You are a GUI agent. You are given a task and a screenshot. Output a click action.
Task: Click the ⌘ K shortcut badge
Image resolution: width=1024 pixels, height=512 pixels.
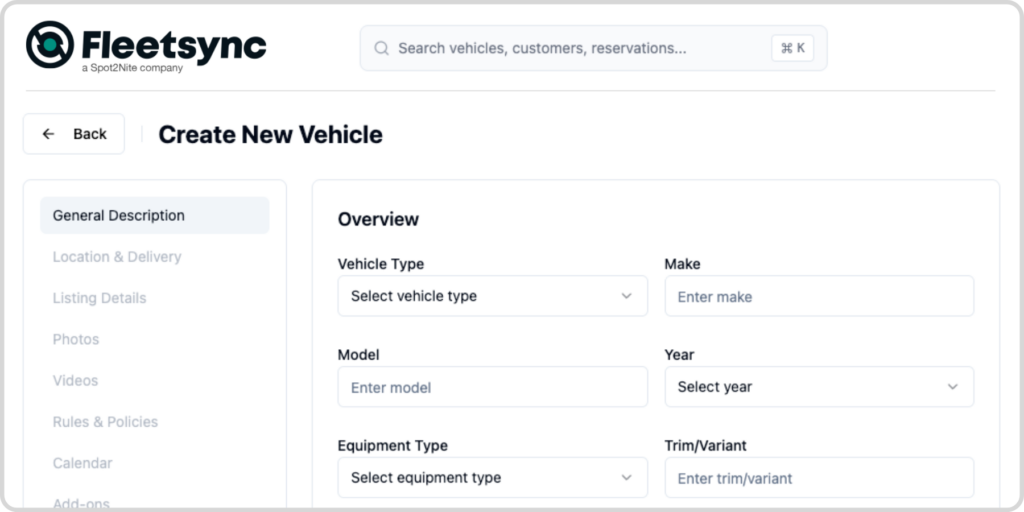(x=792, y=48)
